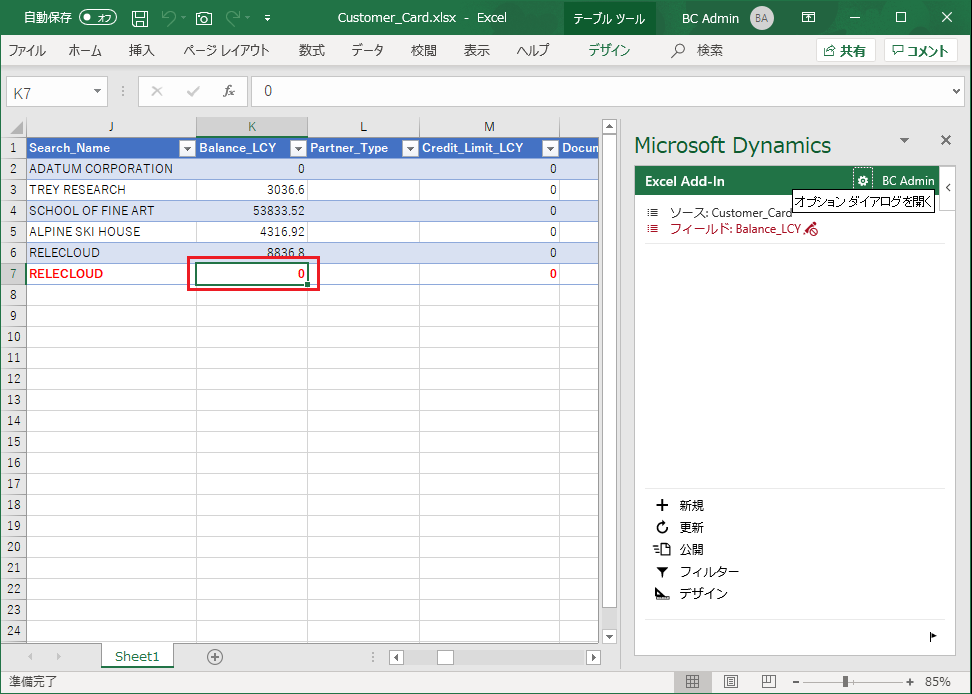Click the 新規 plus icon
The width and height of the screenshot is (972, 694).
tap(662, 505)
